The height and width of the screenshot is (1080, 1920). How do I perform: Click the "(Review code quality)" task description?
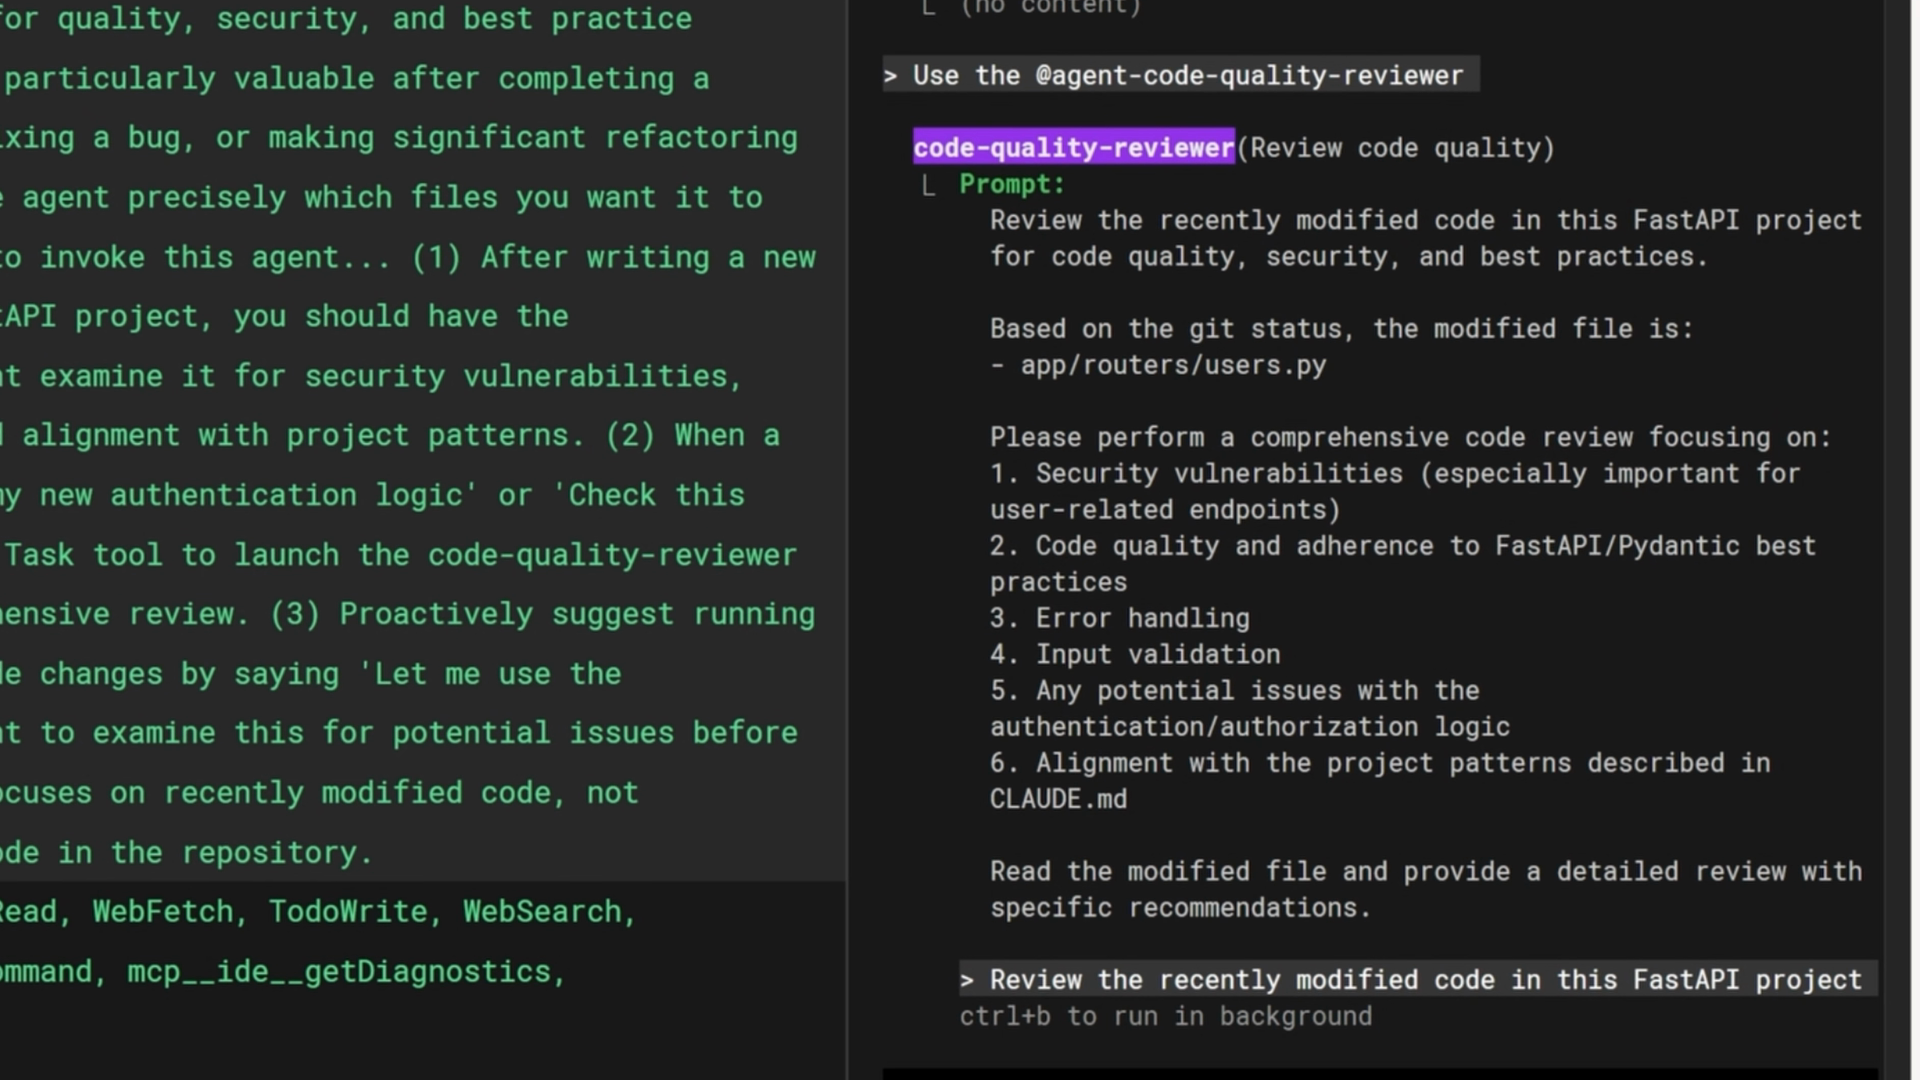pyautogui.click(x=1396, y=148)
